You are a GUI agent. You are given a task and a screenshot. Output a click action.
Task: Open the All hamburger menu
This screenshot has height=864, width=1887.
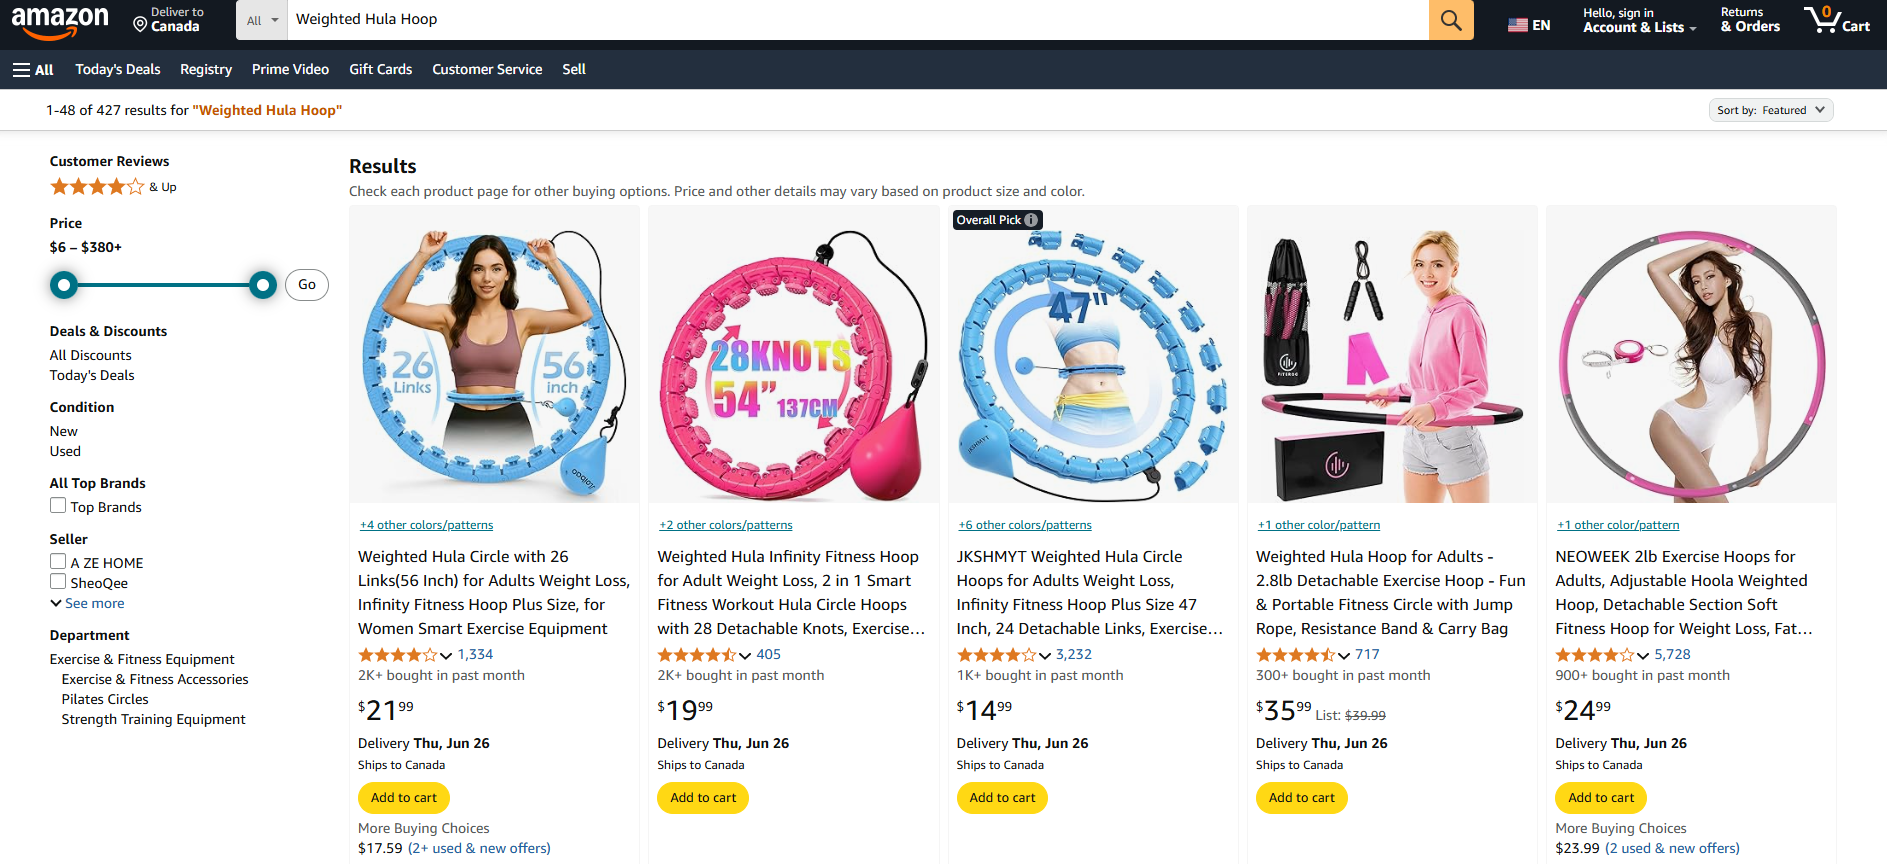33,69
